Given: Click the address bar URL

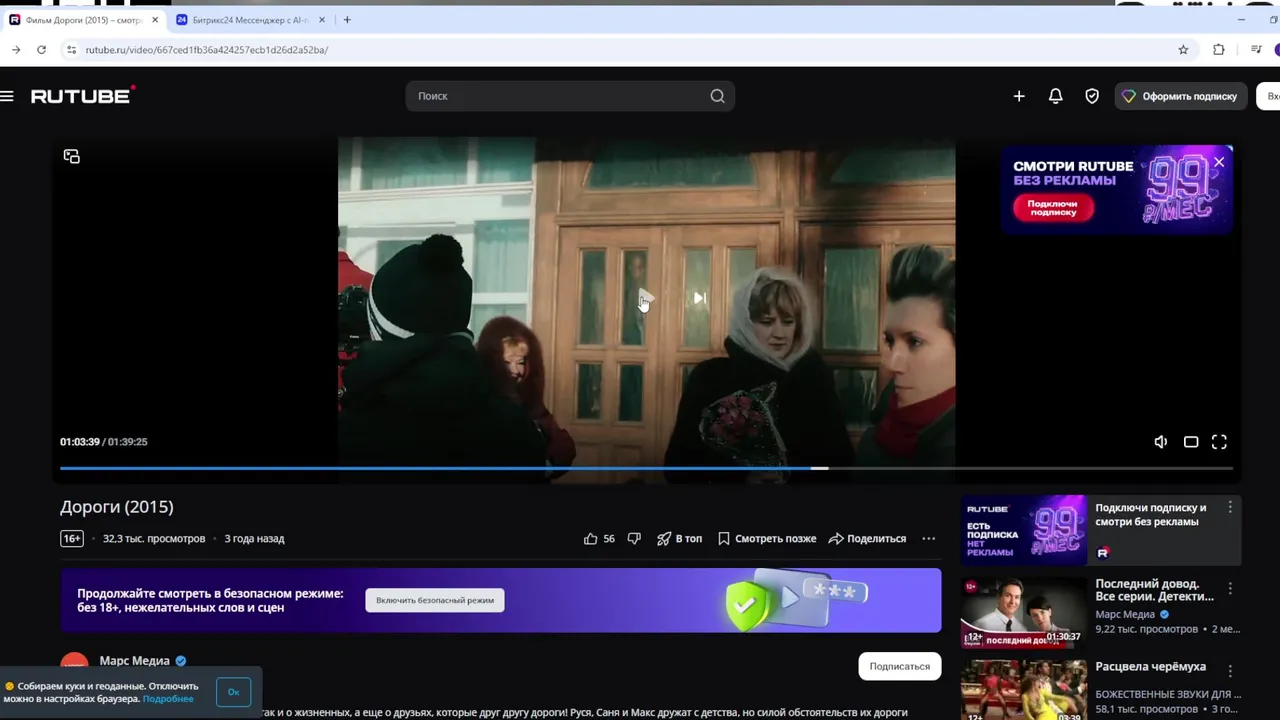Looking at the screenshot, I should [x=207, y=50].
